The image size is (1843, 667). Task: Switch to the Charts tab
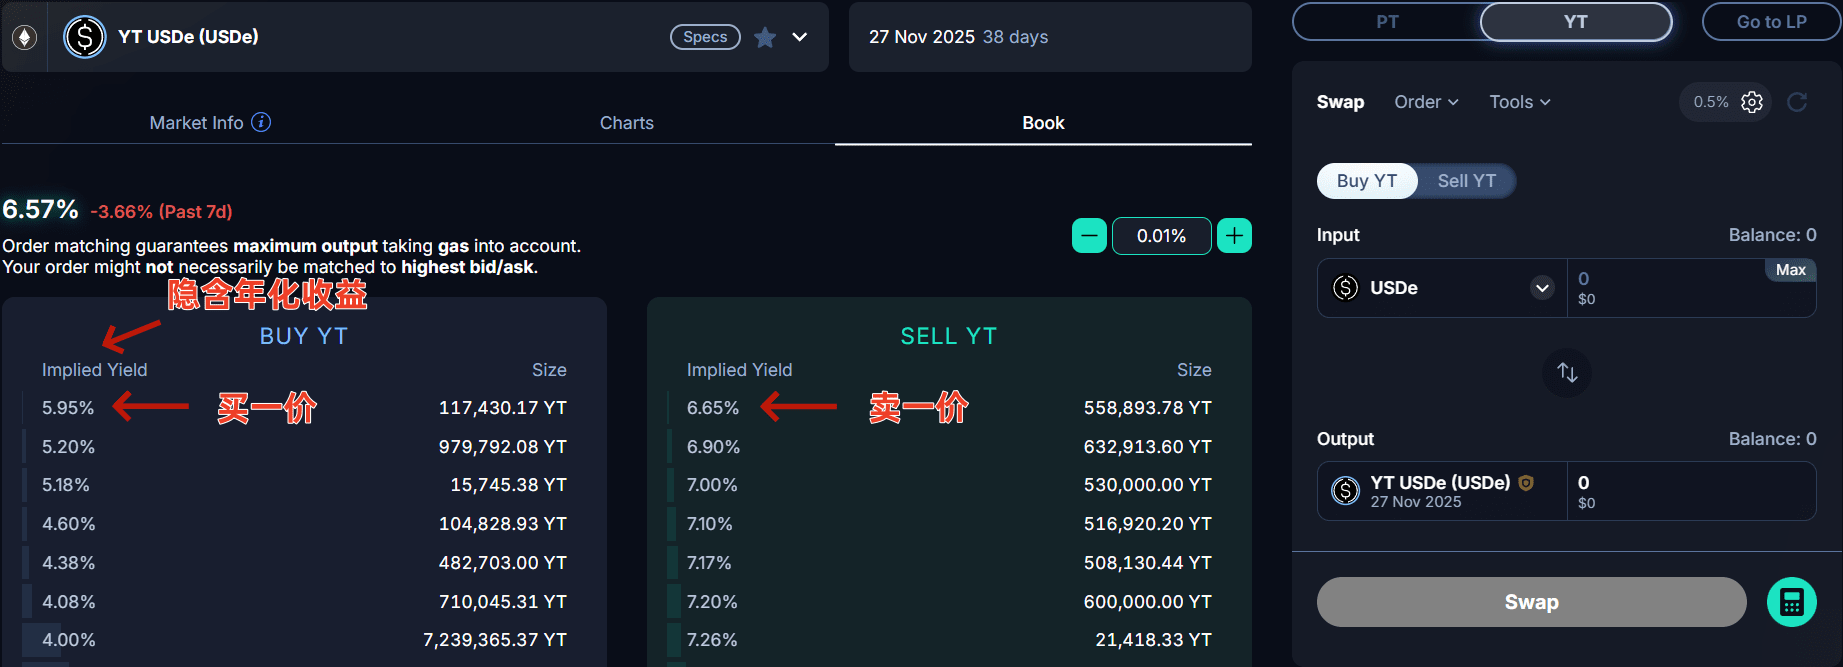click(627, 123)
